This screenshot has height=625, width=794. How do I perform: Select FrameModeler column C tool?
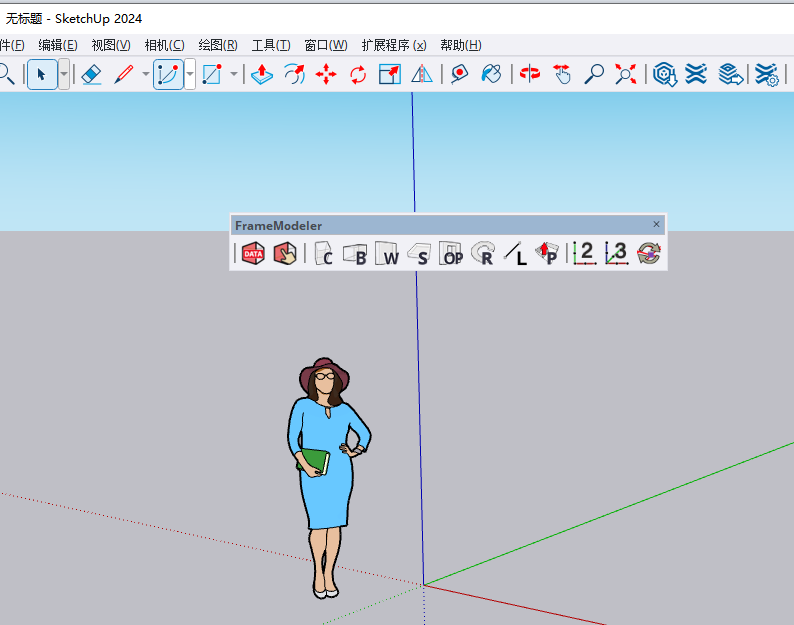pyautogui.click(x=324, y=253)
